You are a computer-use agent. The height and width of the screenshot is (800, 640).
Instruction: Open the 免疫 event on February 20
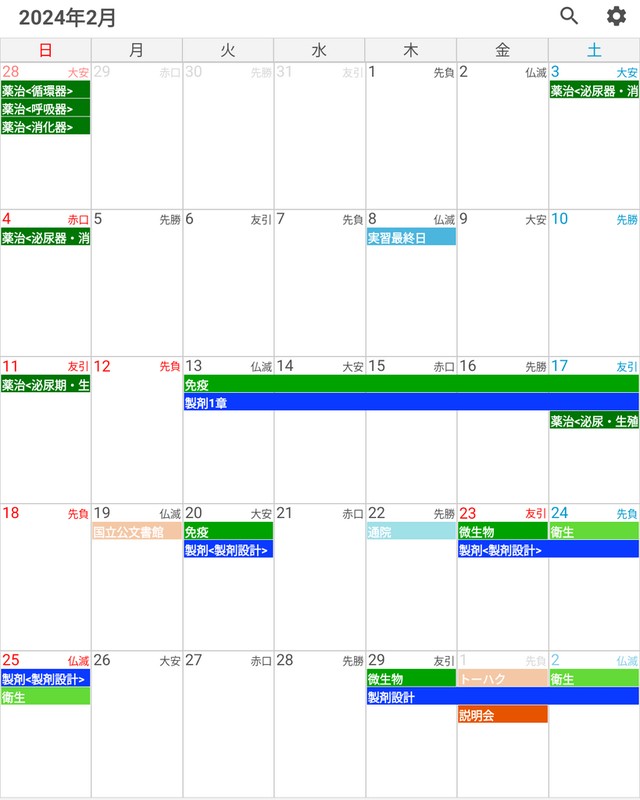click(x=228, y=531)
